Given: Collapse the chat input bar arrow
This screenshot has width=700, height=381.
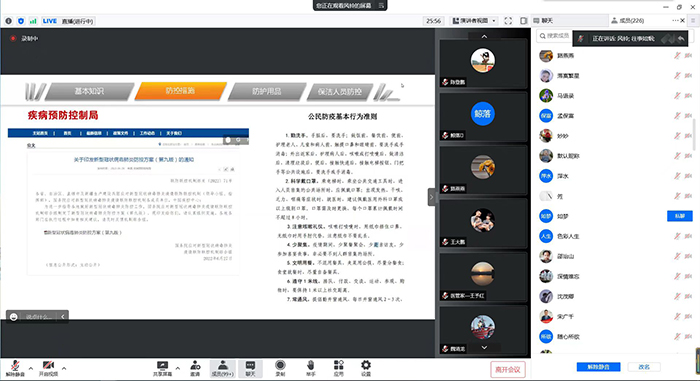Looking at the screenshot, I should click(62, 317).
